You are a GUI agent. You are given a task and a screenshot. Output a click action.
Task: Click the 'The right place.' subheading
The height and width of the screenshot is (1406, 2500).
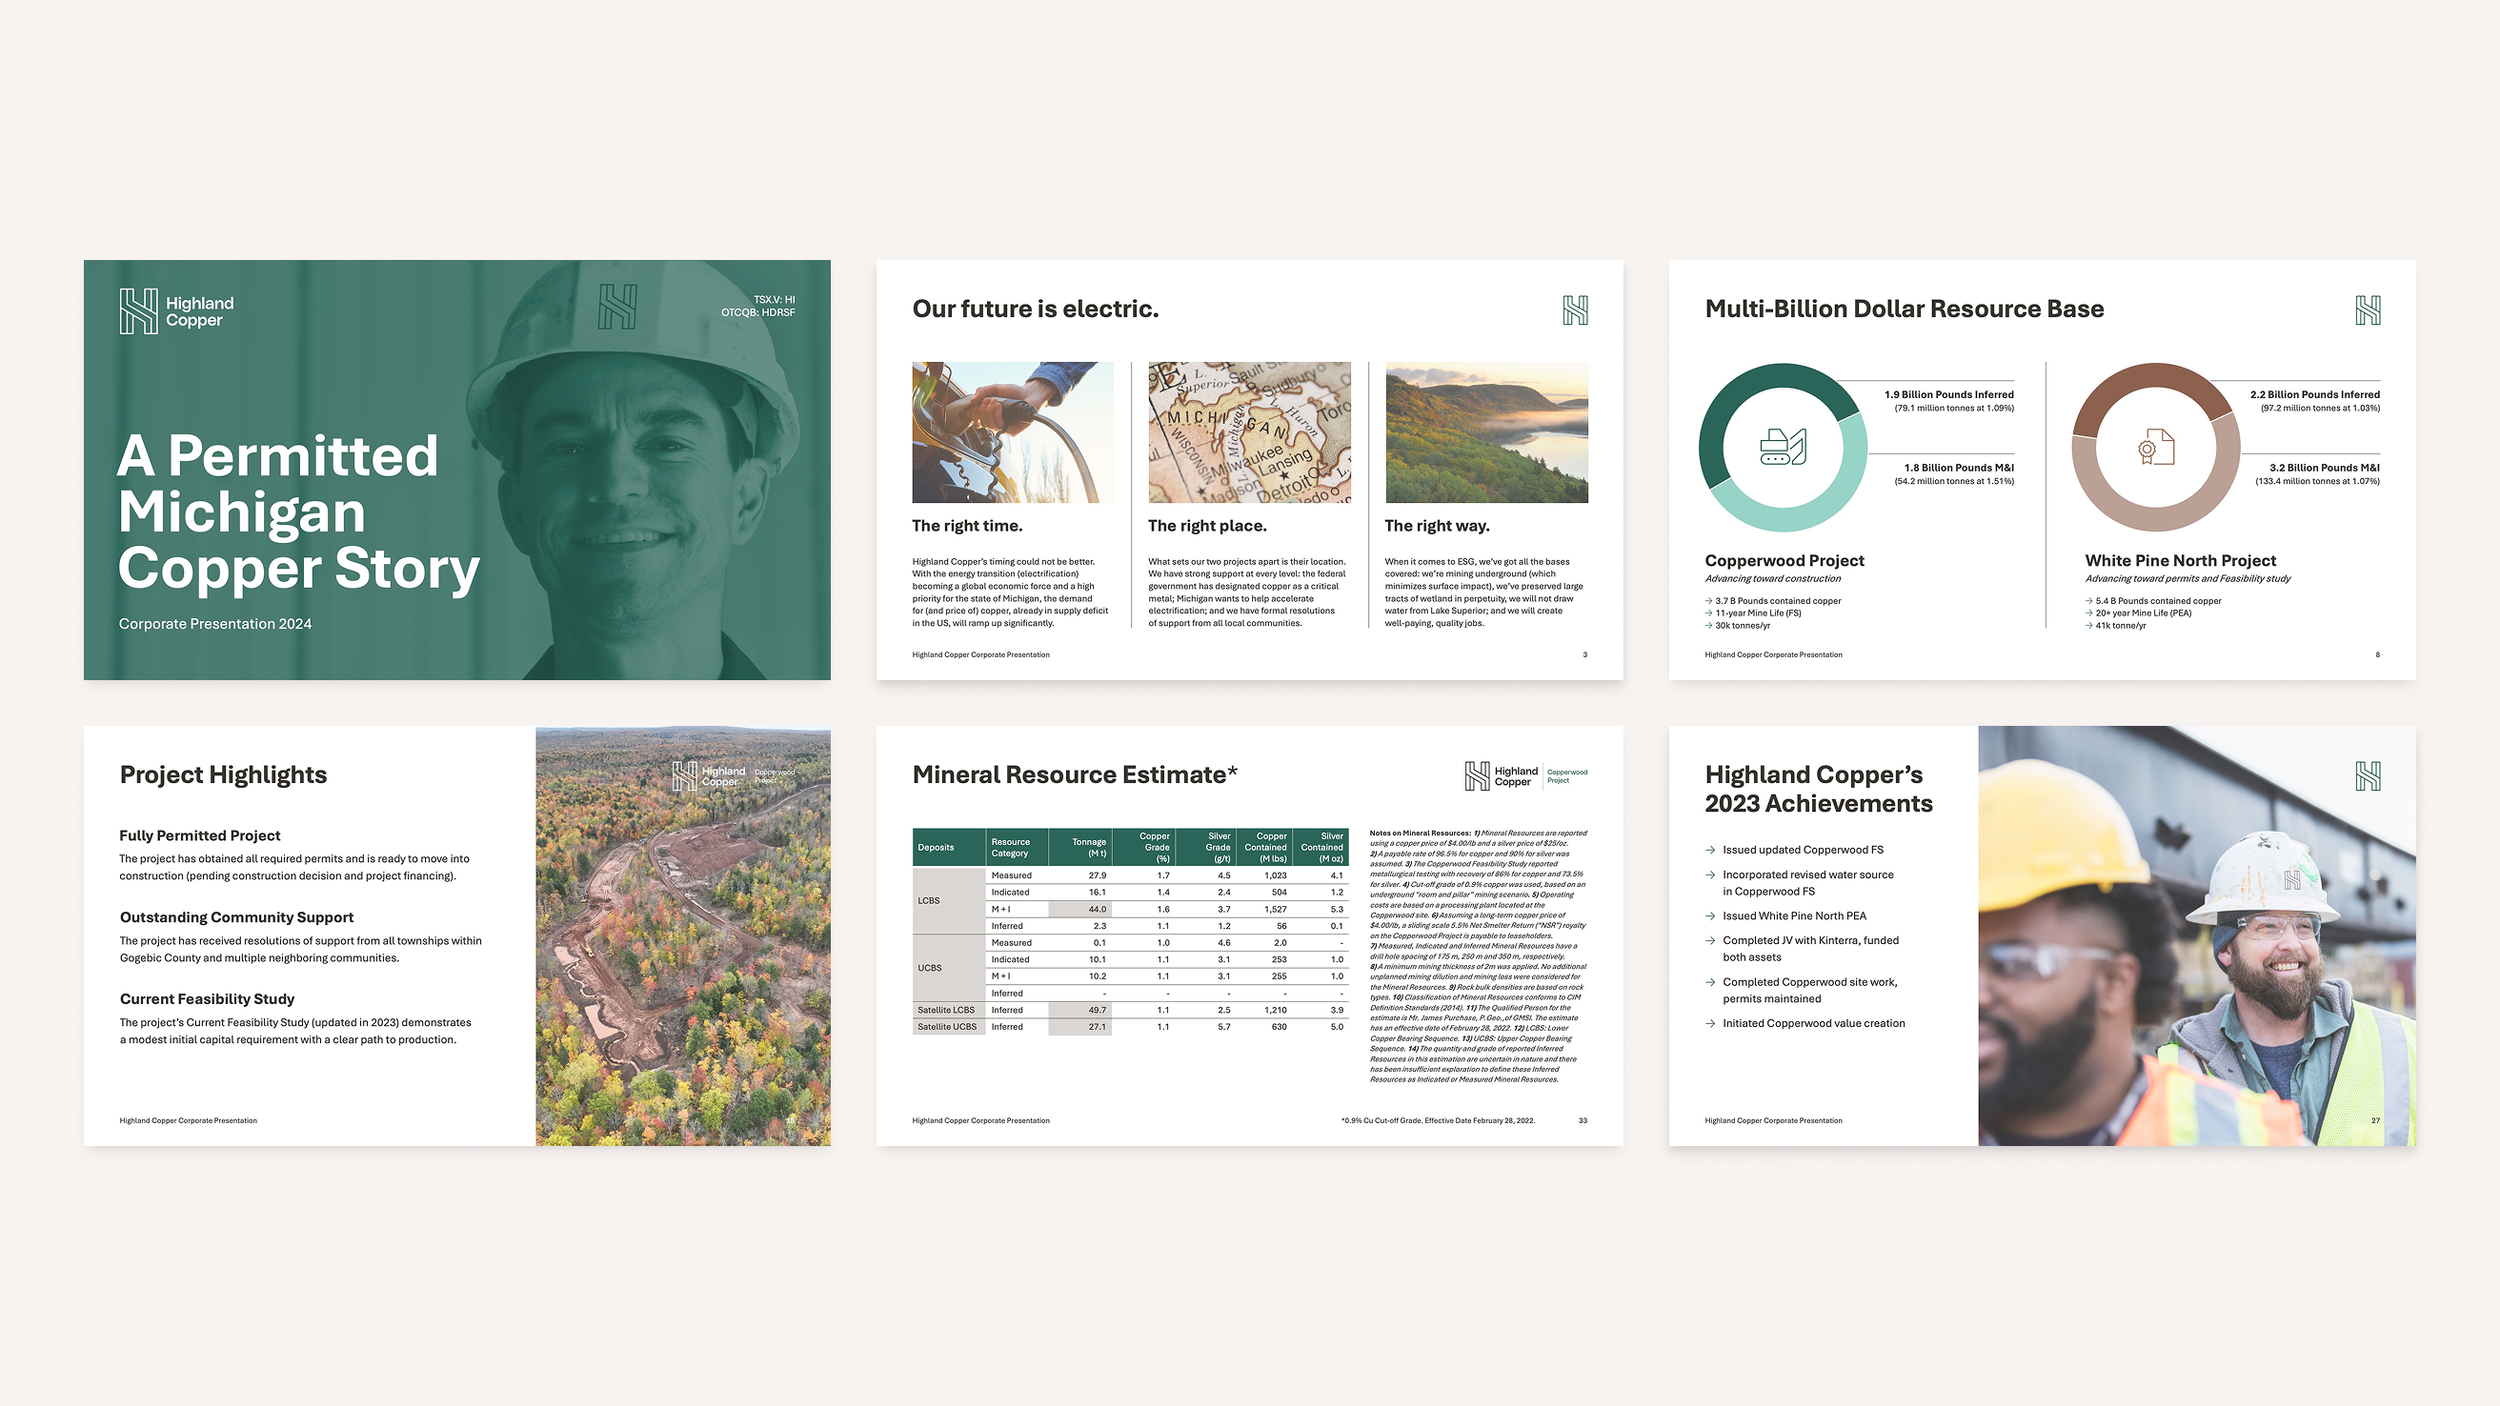pos(1207,526)
